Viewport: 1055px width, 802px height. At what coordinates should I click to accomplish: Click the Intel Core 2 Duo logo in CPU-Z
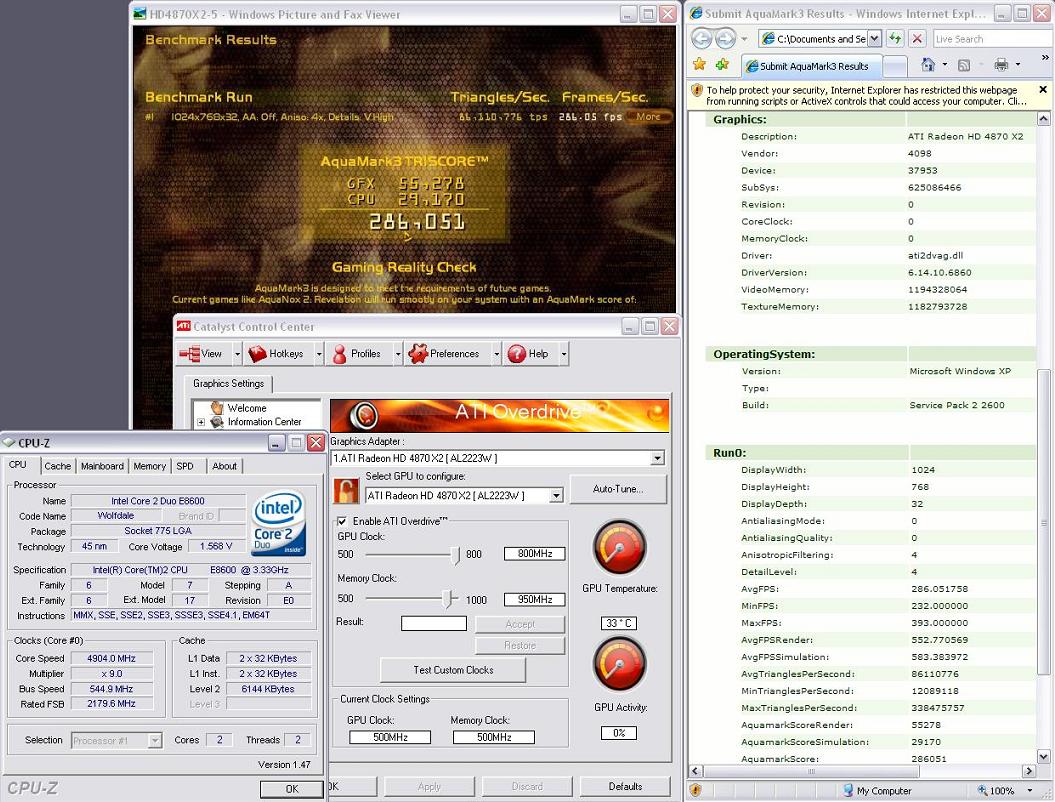(x=279, y=523)
